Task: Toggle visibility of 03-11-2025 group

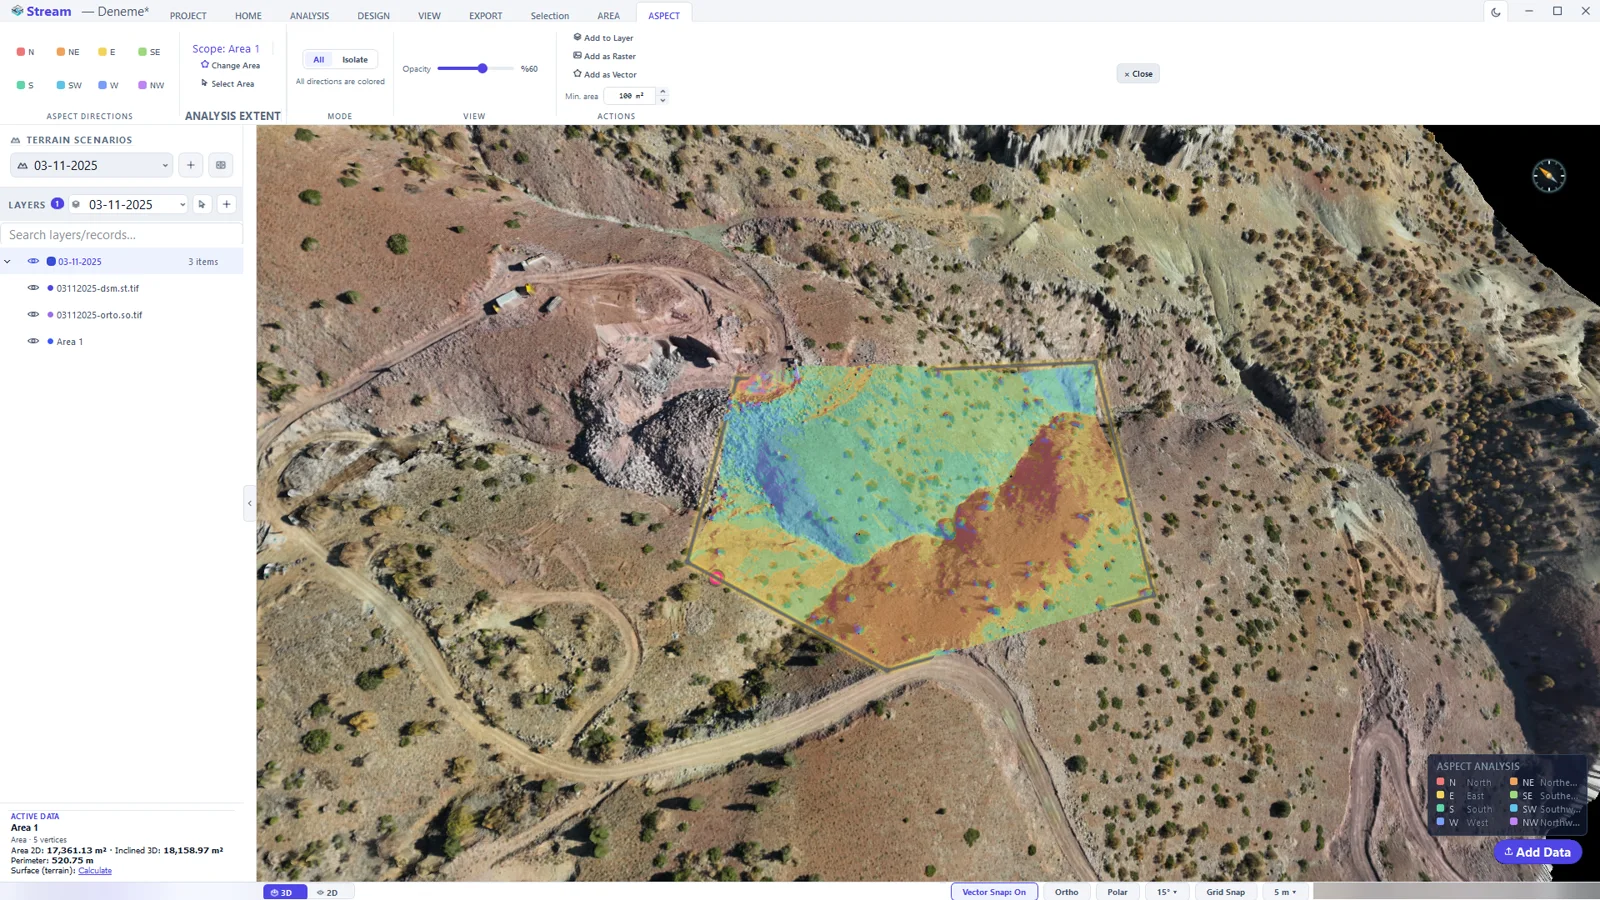Action: tap(33, 261)
